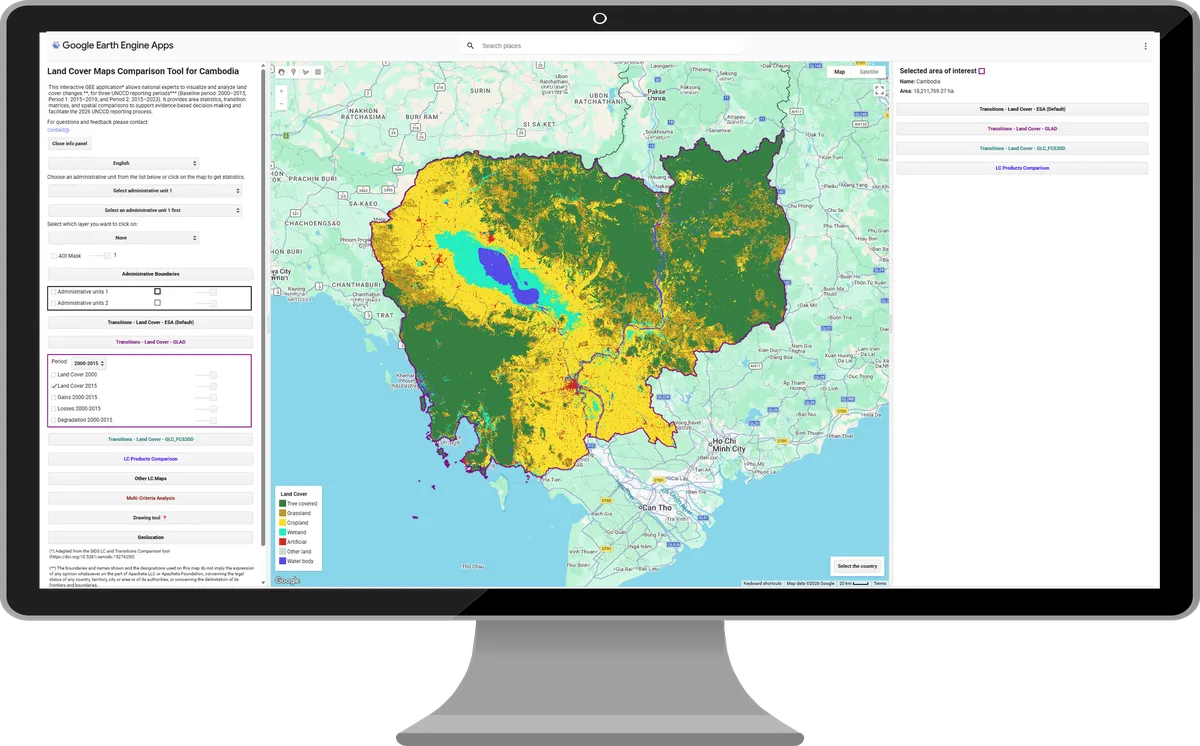Adjust the Land Cover 2015 opacity slider
The height and width of the screenshot is (746, 1200).
[206, 386]
